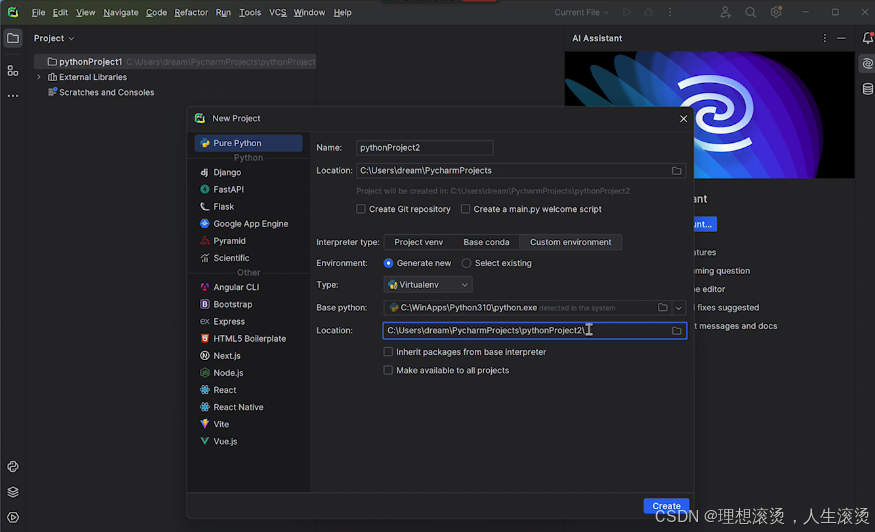Hide the AI Assistant panel
Screen dimensions: 875x532
[842, 38]
